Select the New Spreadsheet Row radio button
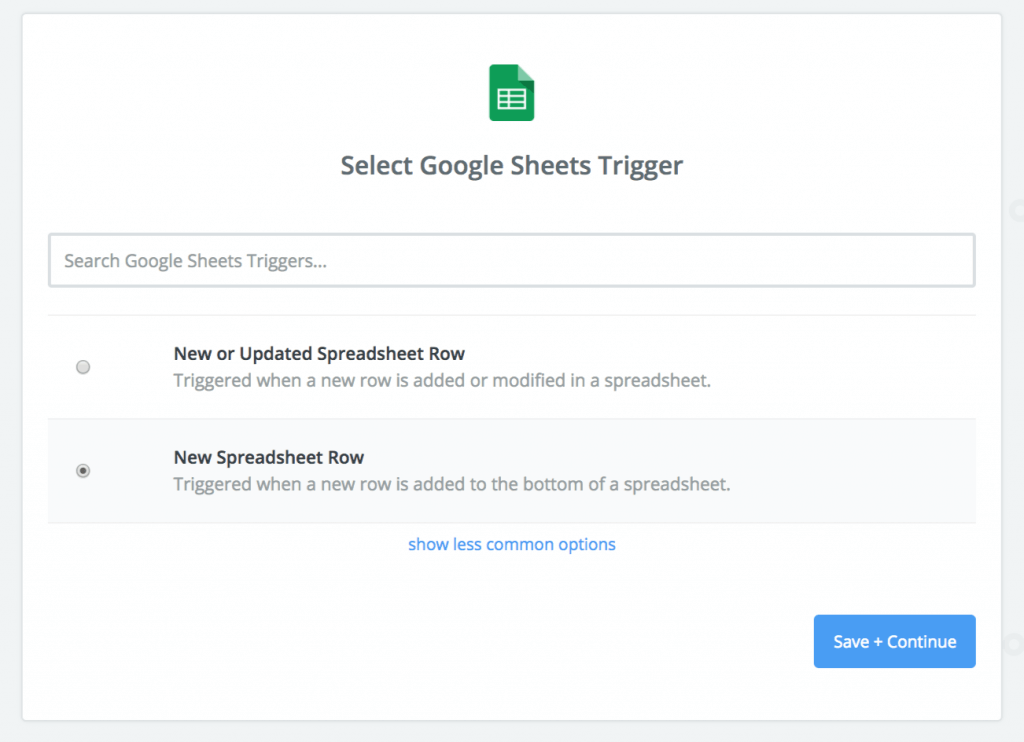Image resolution: width=1024 pixels, height=742 pixels. (x=83, y=471)
